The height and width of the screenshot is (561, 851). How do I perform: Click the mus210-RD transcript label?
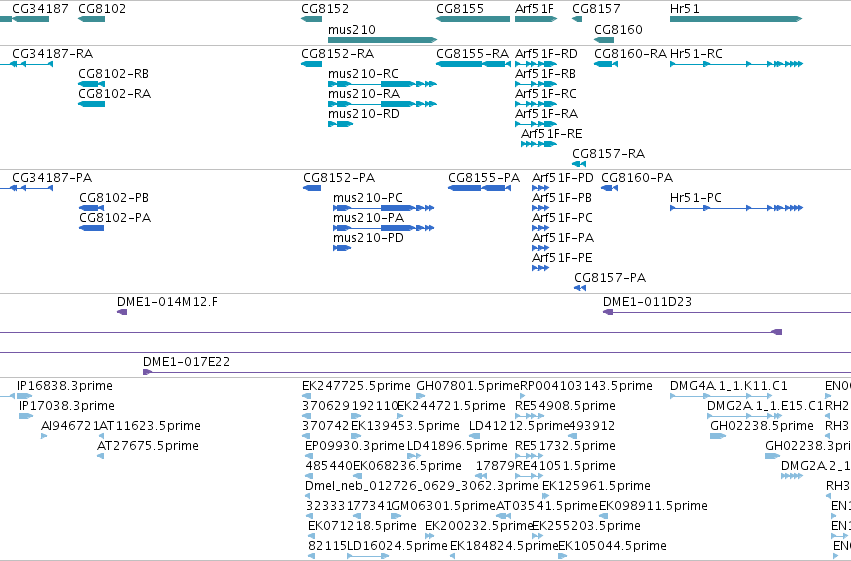point(364,114)
